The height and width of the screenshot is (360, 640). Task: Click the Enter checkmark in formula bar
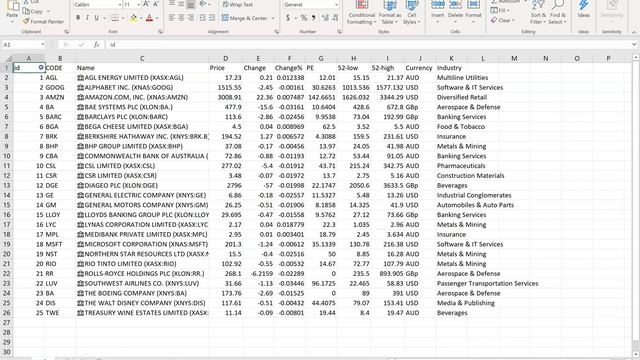coord(81,44)
